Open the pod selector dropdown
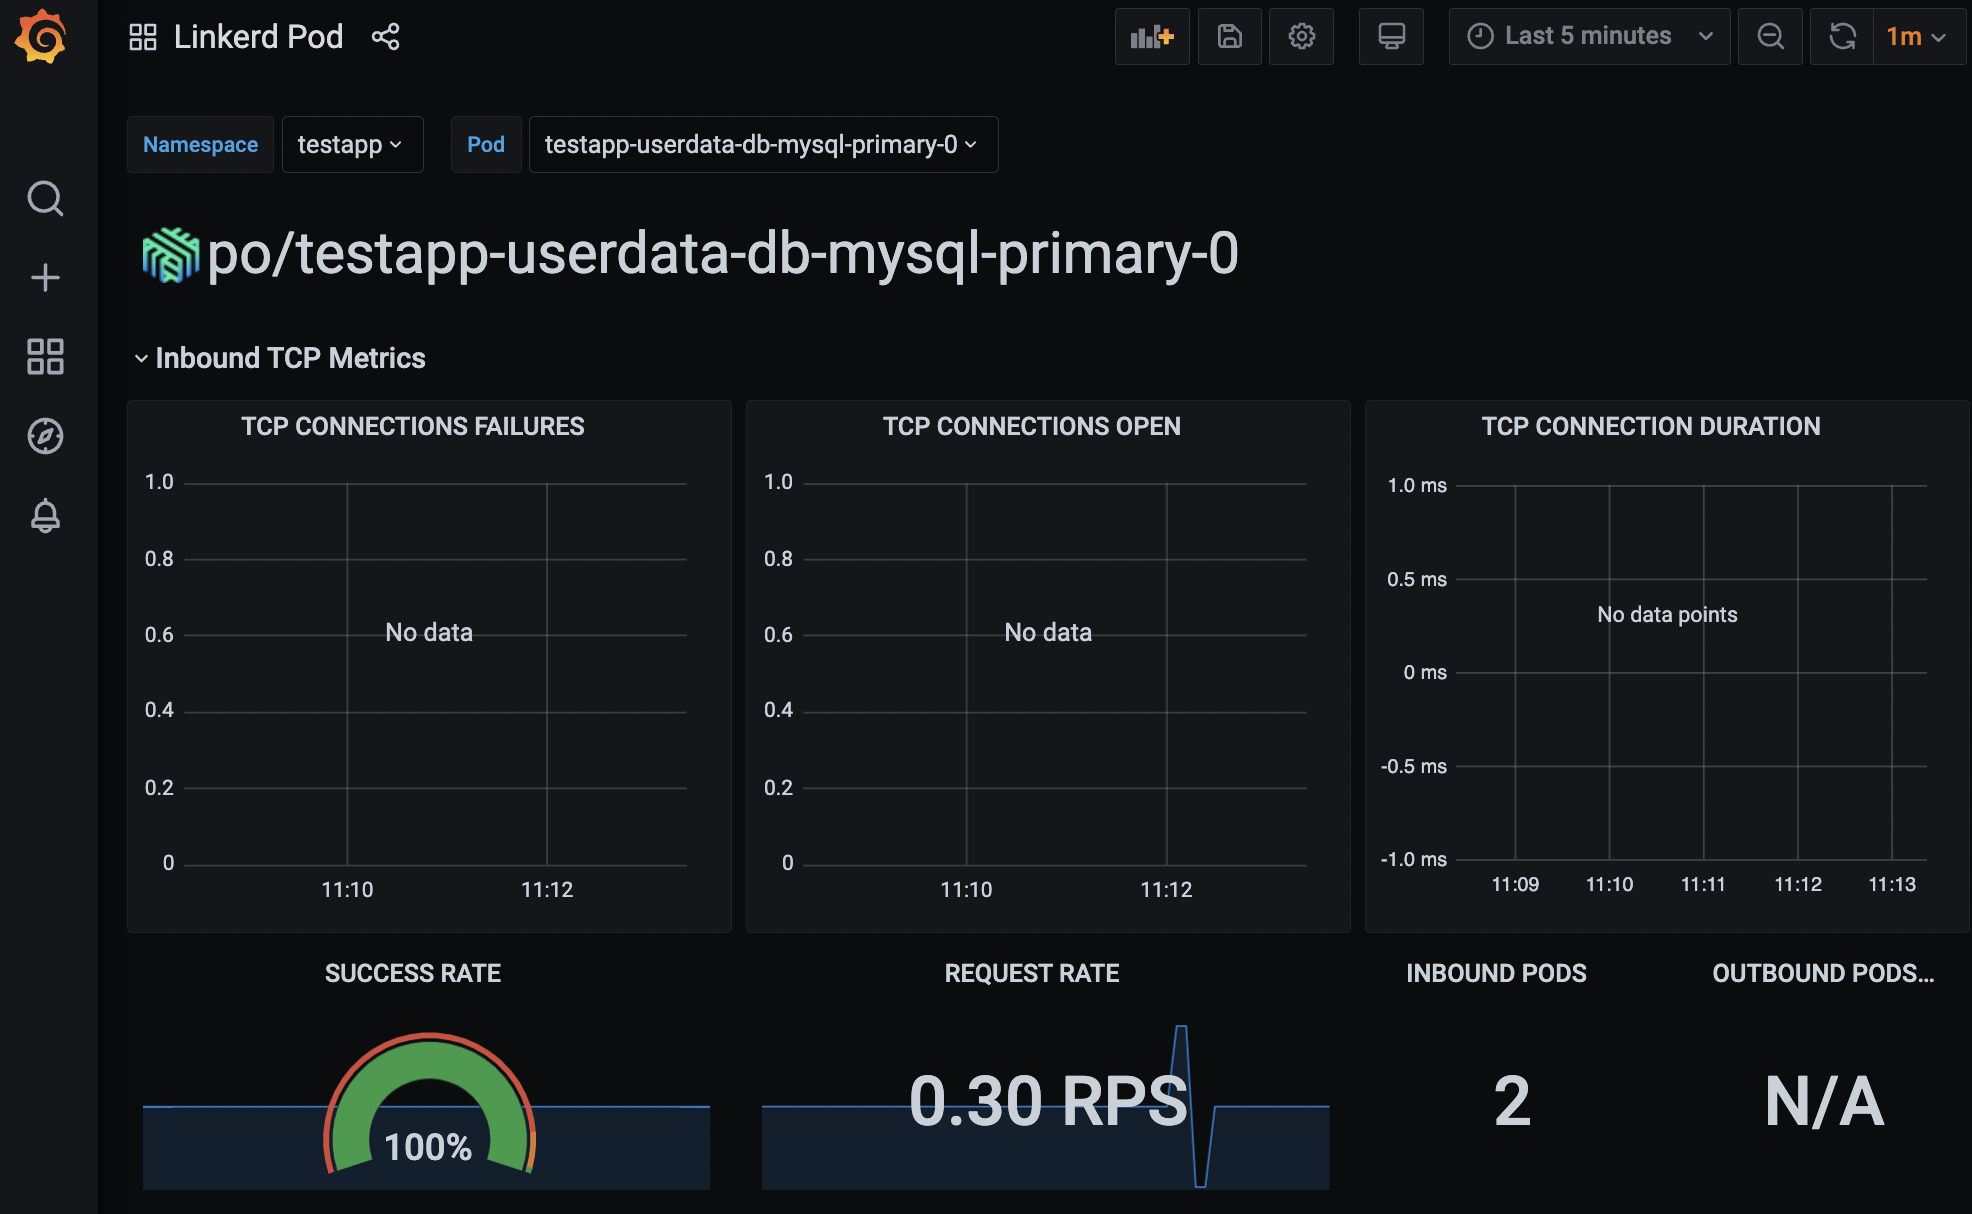1972x1214 pixels. [763, 144]
